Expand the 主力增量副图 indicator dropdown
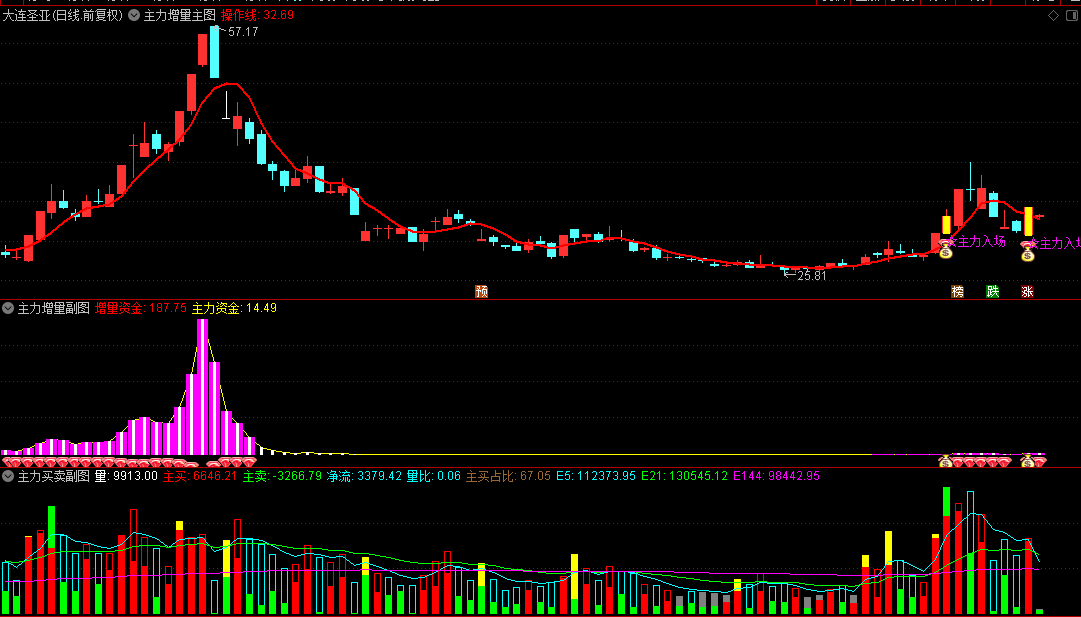Viewport: 1081px width, 617px height. click(8, 308)
